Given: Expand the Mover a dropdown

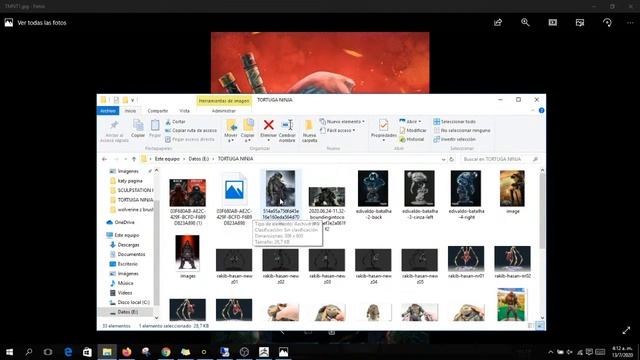Looking at the screenshot, I should (231, 141).
